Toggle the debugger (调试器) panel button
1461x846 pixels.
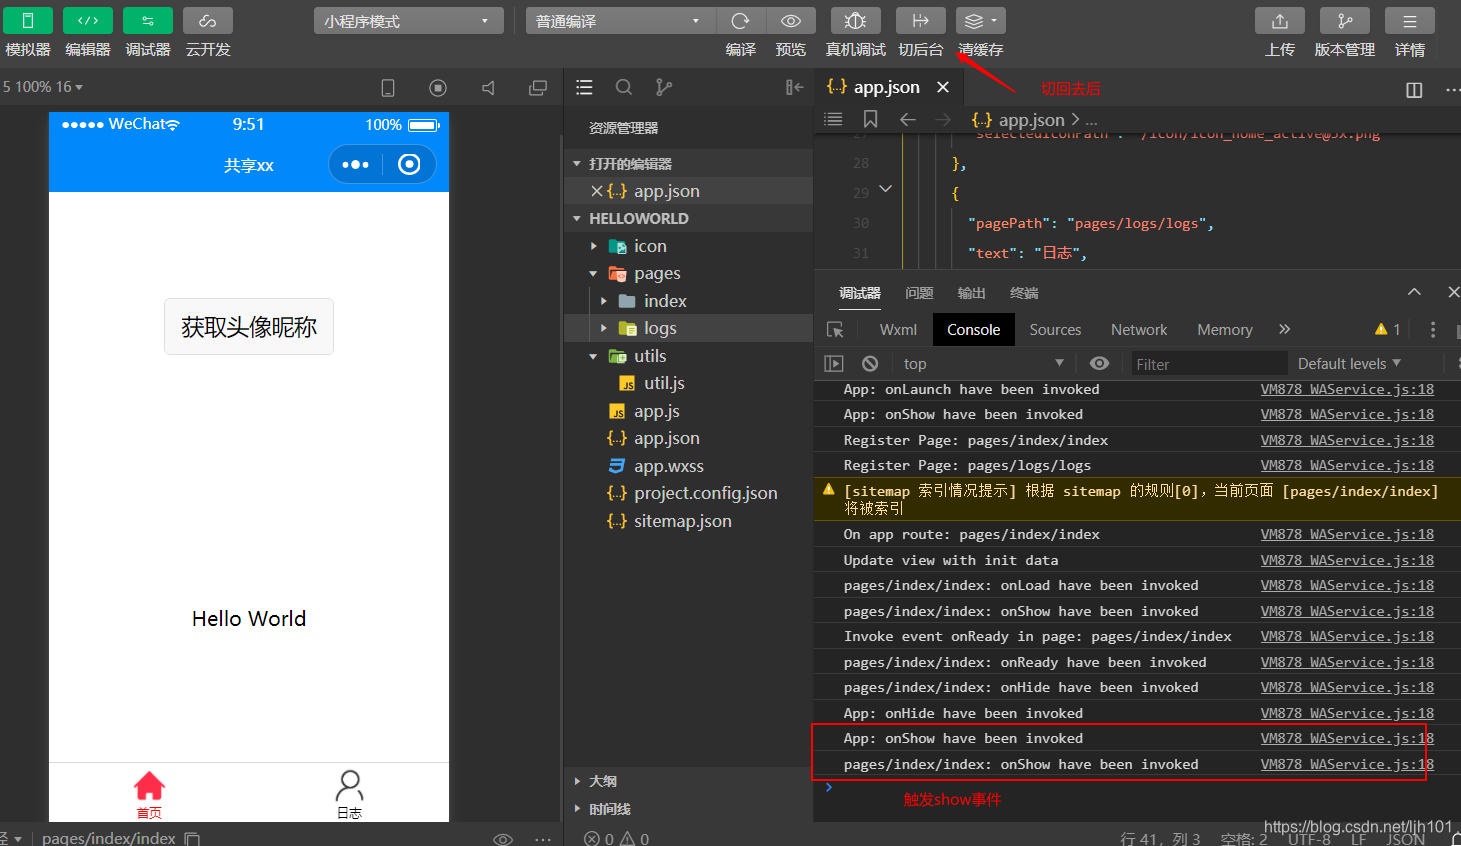click(148, 21)
